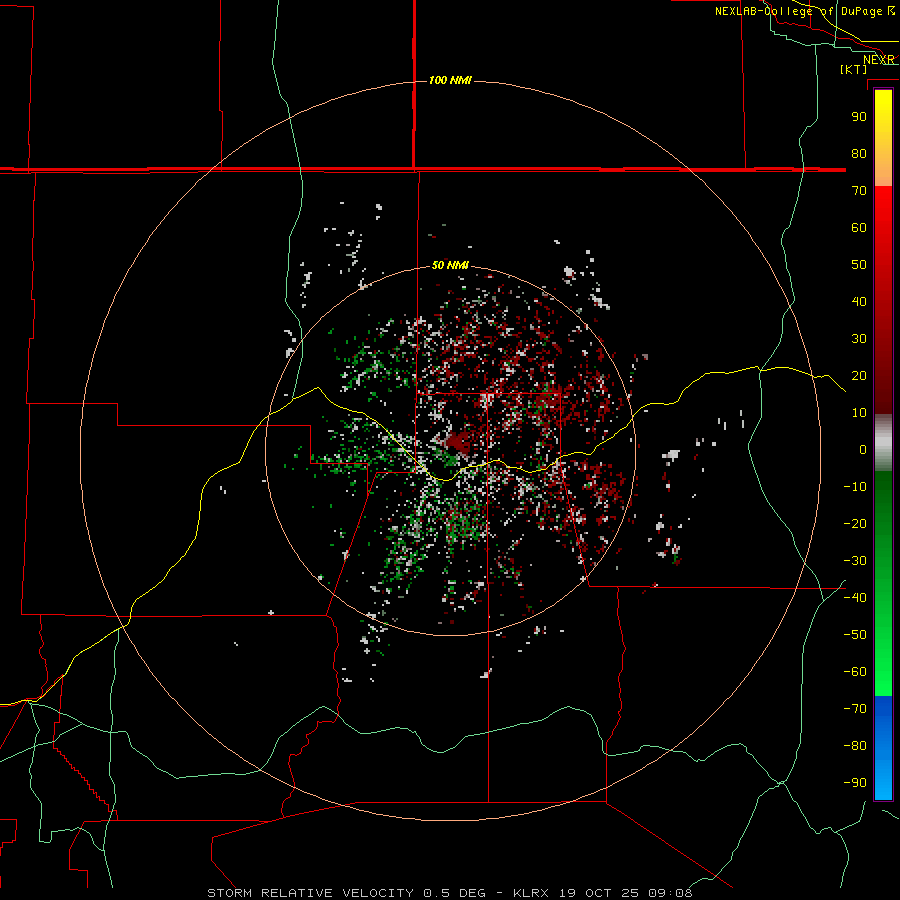Pick the gray zero-velocity segment of color bar

coord(883,443)
